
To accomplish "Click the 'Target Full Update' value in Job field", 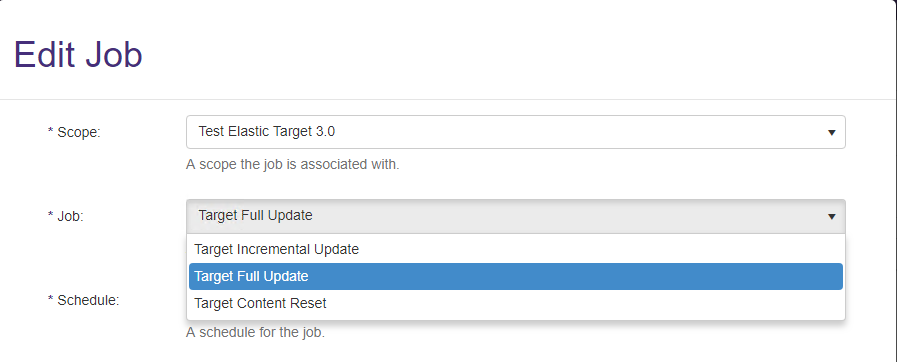I will tap(255, 216).
